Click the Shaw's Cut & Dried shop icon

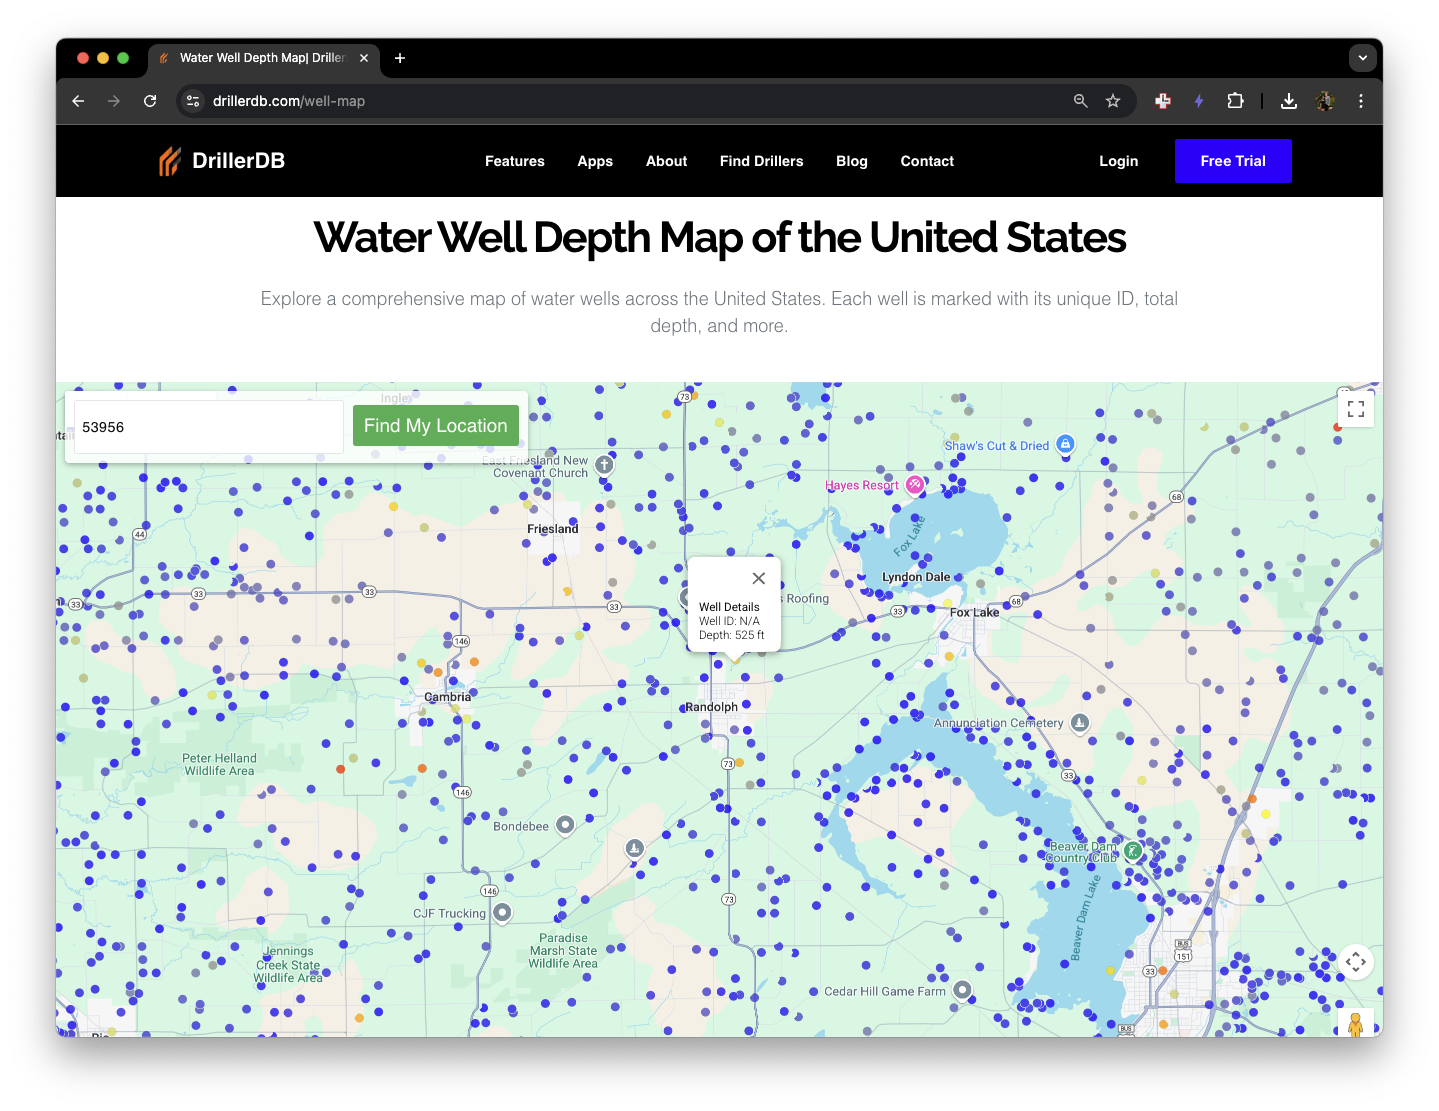coord(1064,444)
